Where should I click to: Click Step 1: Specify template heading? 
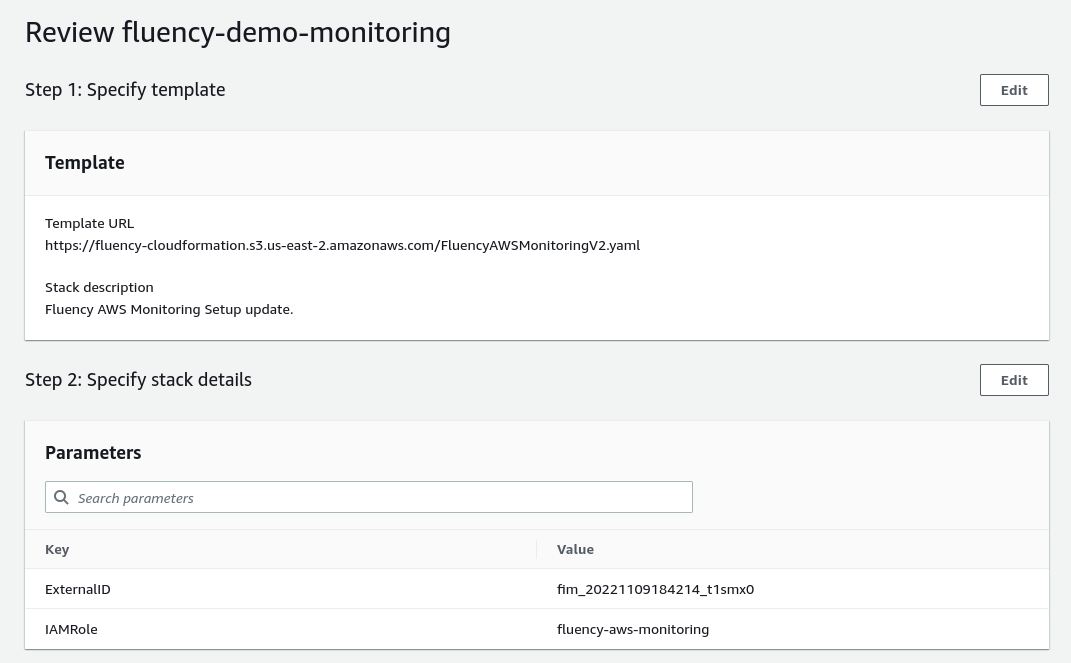coord(125,90)
